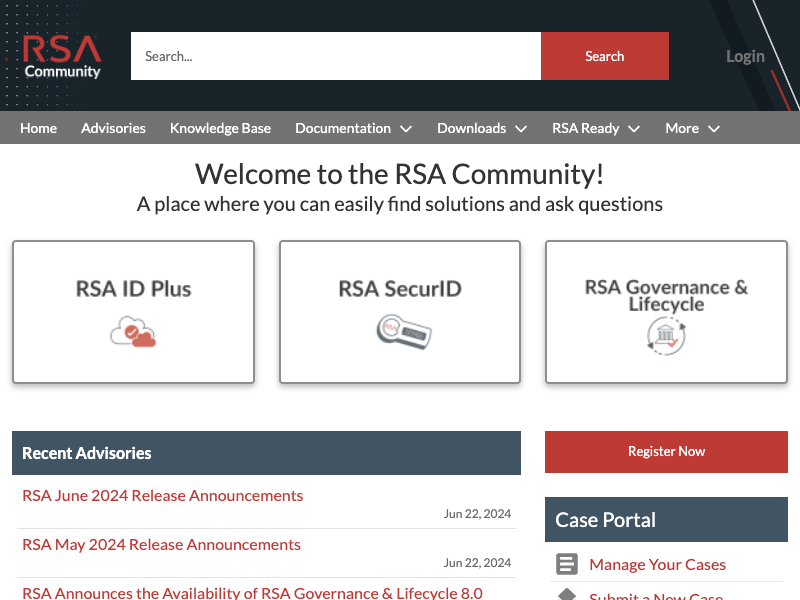The width and height of the screenshot is (800, 600).
Task: Click the red Search button
Action: (x=605, y=56)
